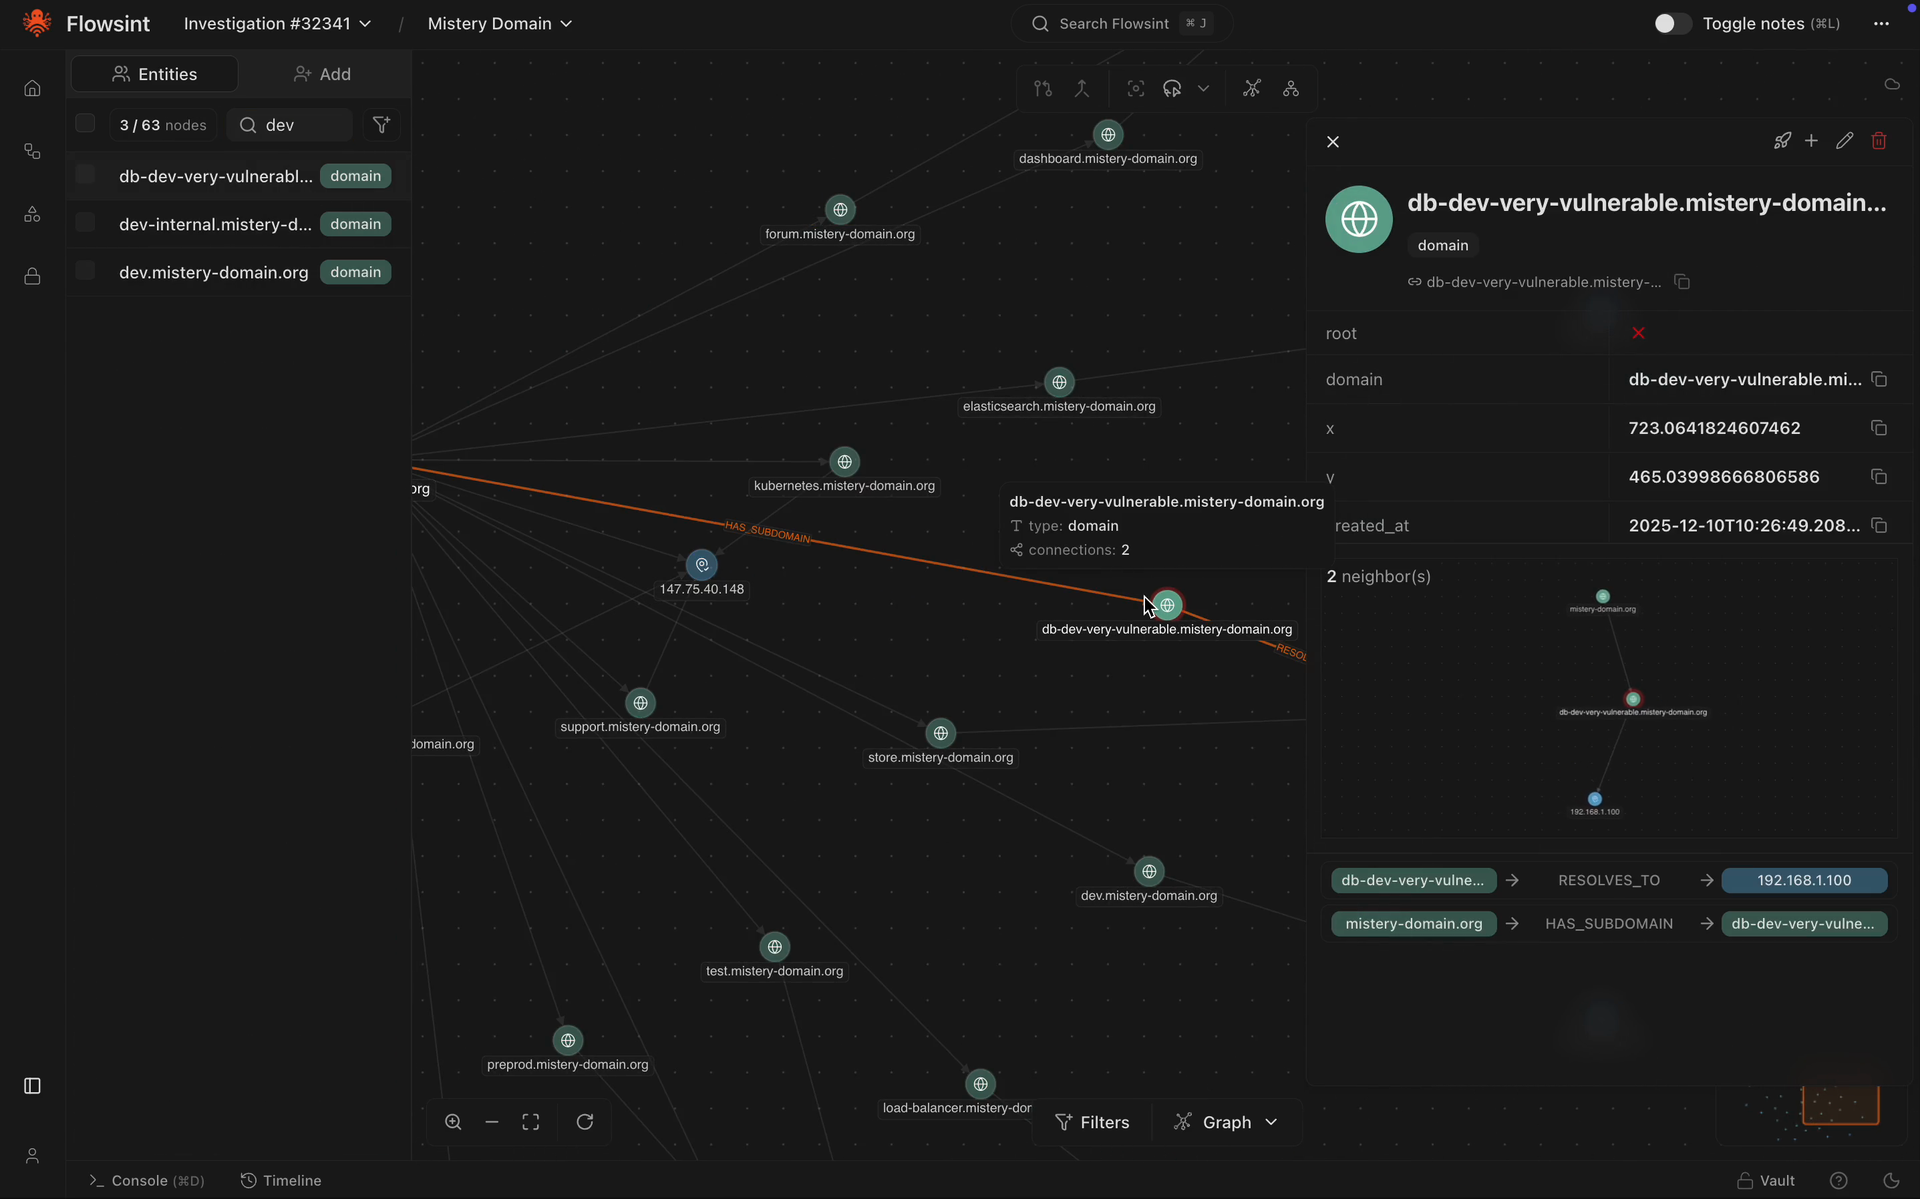
Task: Open the Vault button
Action: [x=1766, y=1181]
